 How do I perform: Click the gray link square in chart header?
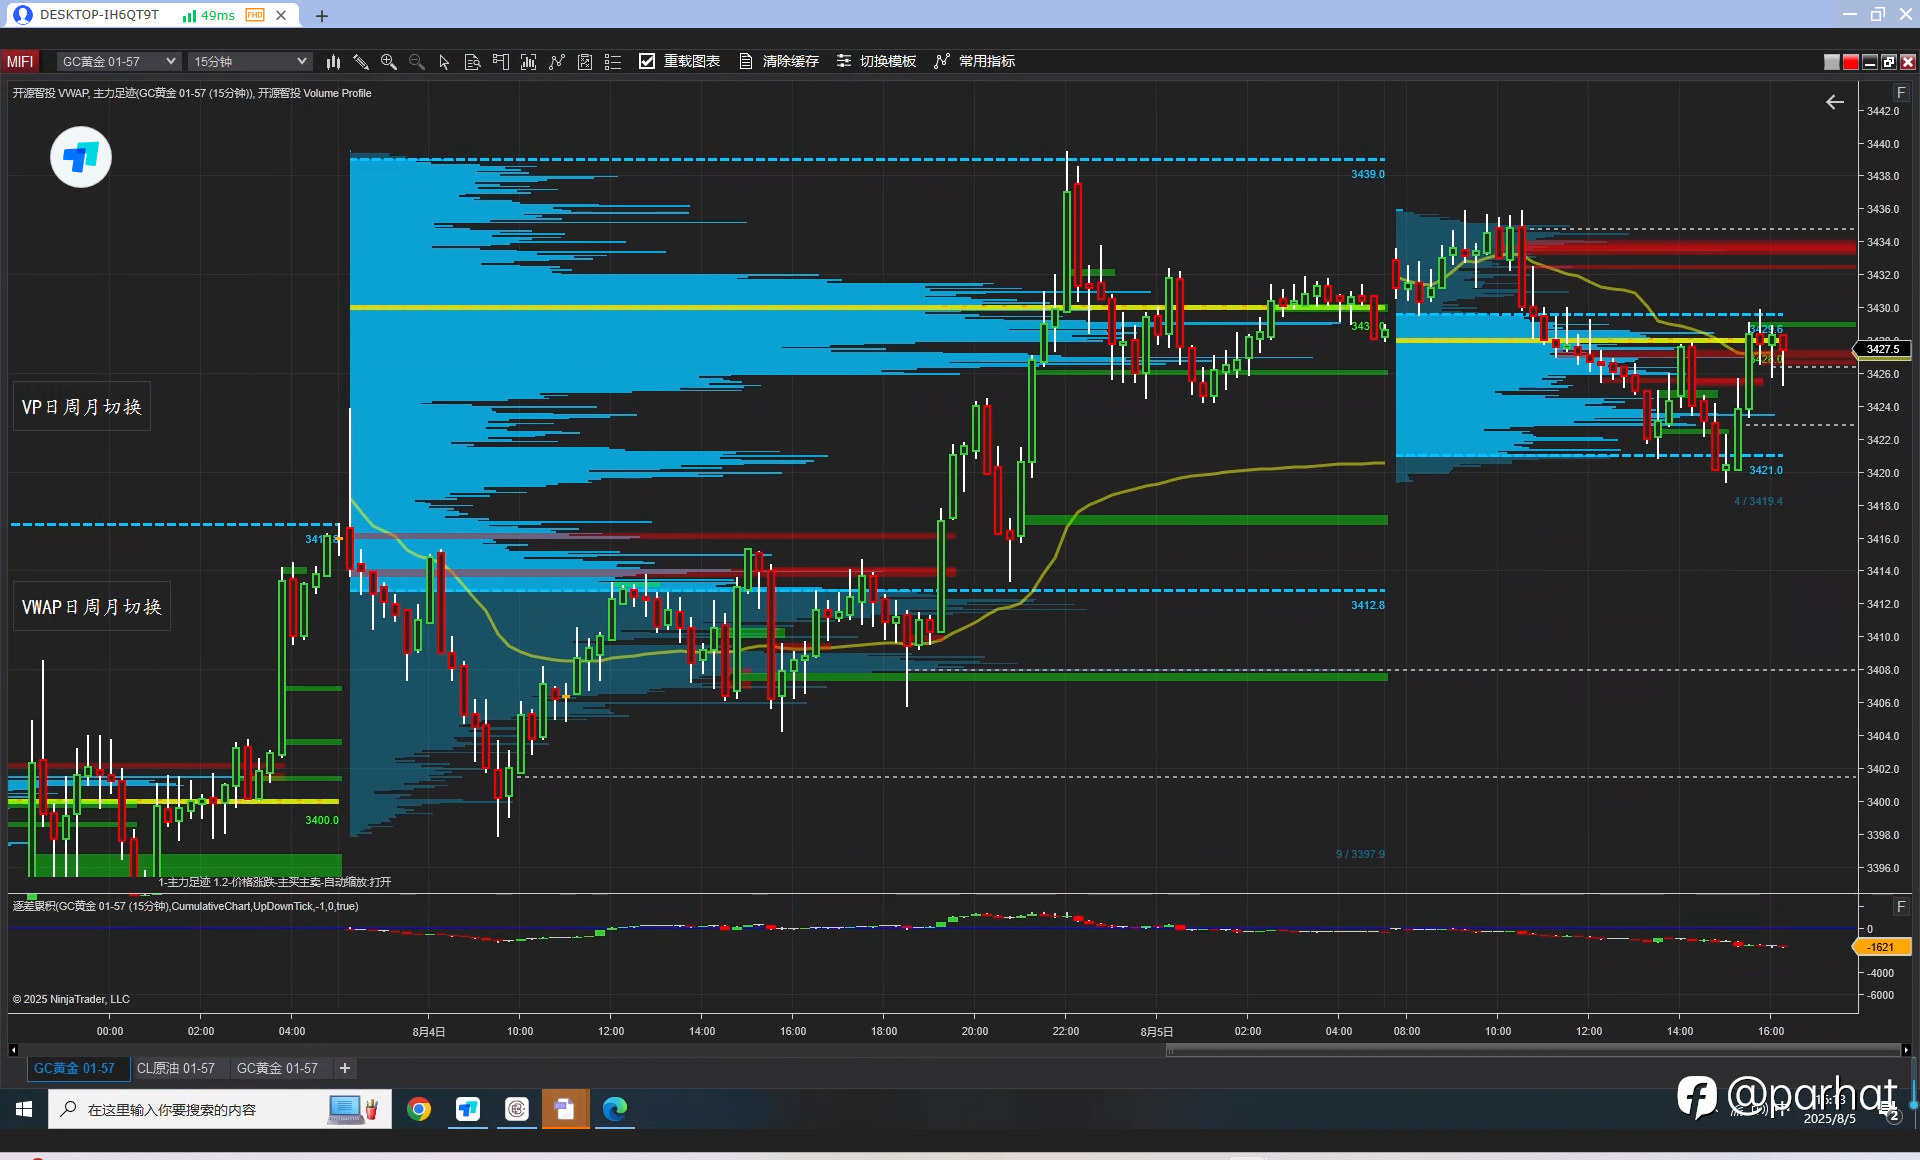point(1832,62)
